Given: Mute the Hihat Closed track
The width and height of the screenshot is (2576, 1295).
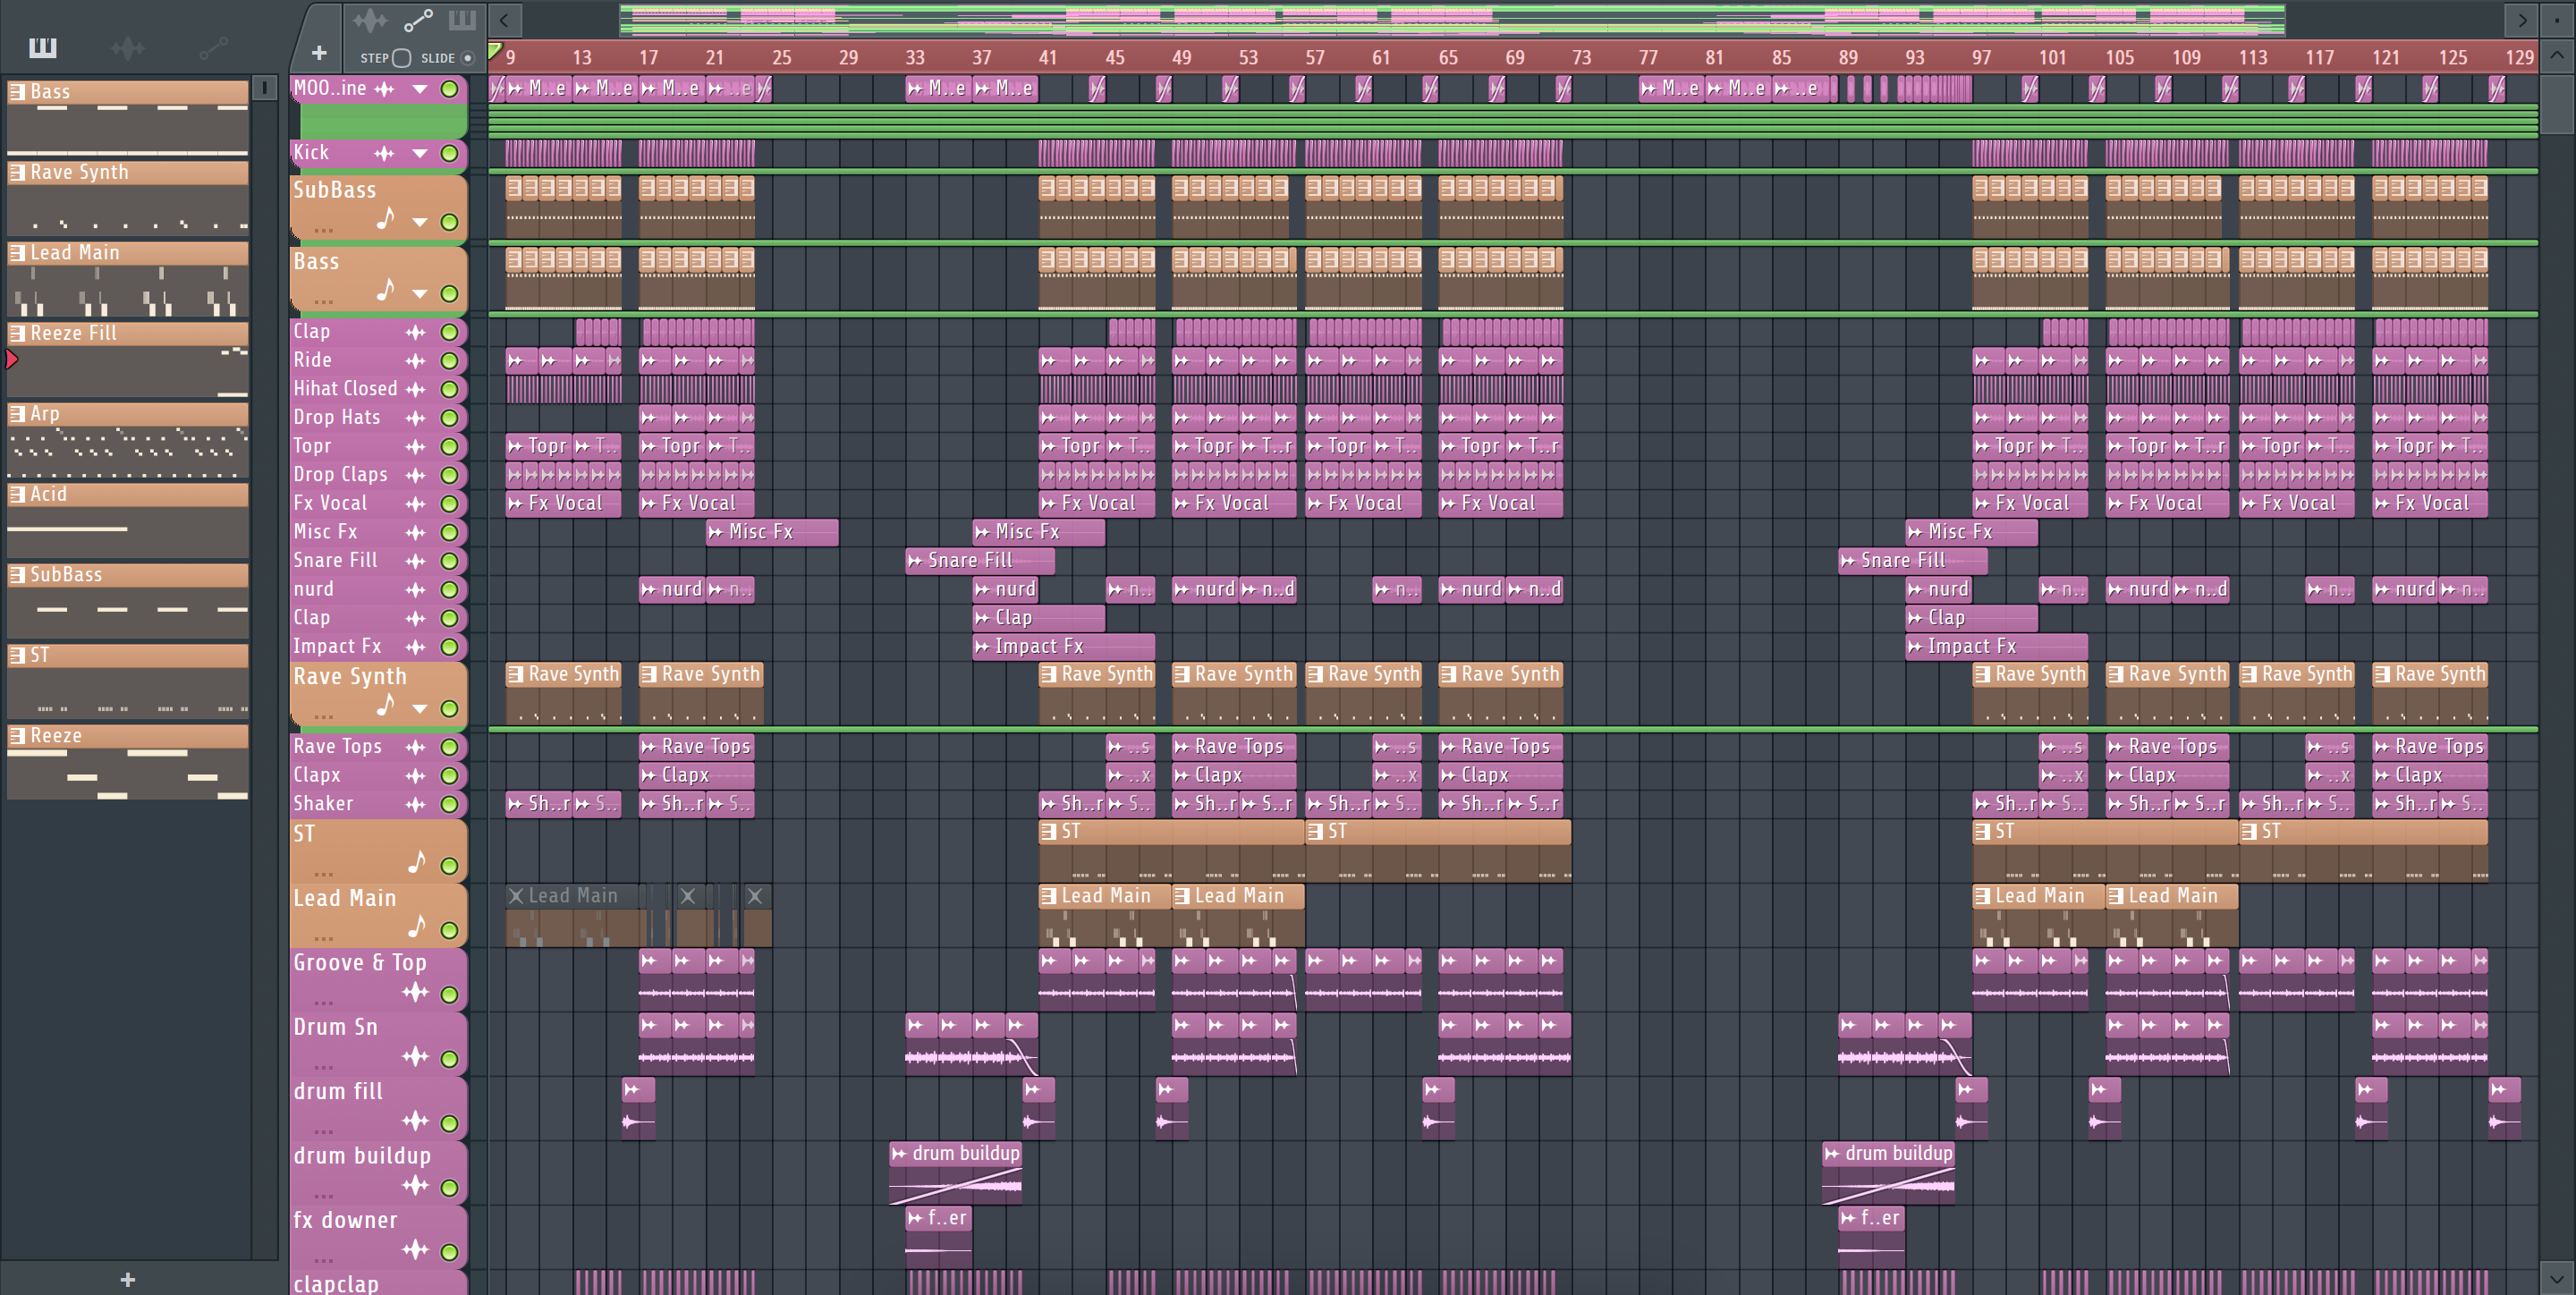Looking at the screenshot, I should click(x=450, y=389).
